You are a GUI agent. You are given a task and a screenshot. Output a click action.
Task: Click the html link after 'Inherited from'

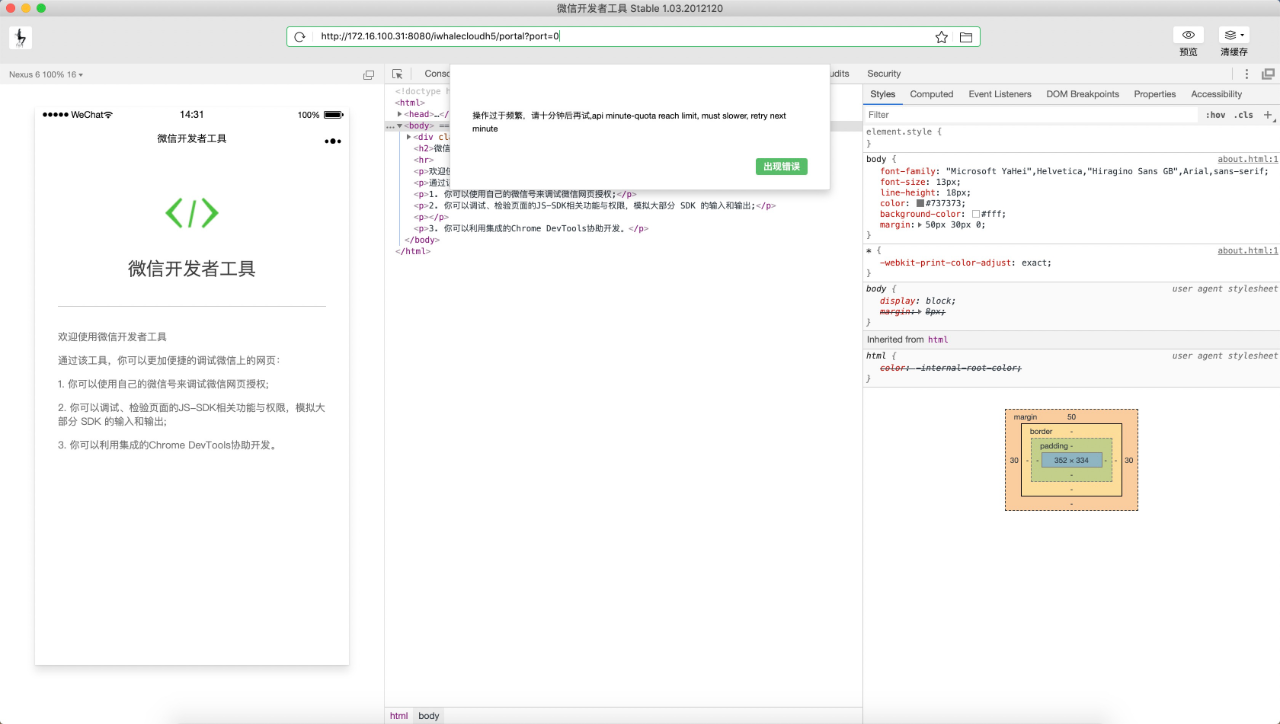(938, 340)
